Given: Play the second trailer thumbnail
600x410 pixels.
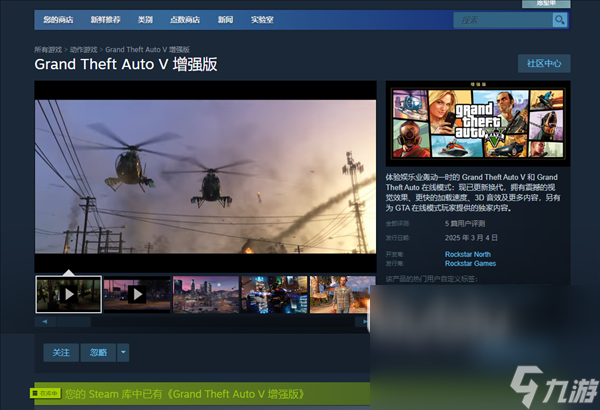Looking at the screenshot, I should click(137, 294).
